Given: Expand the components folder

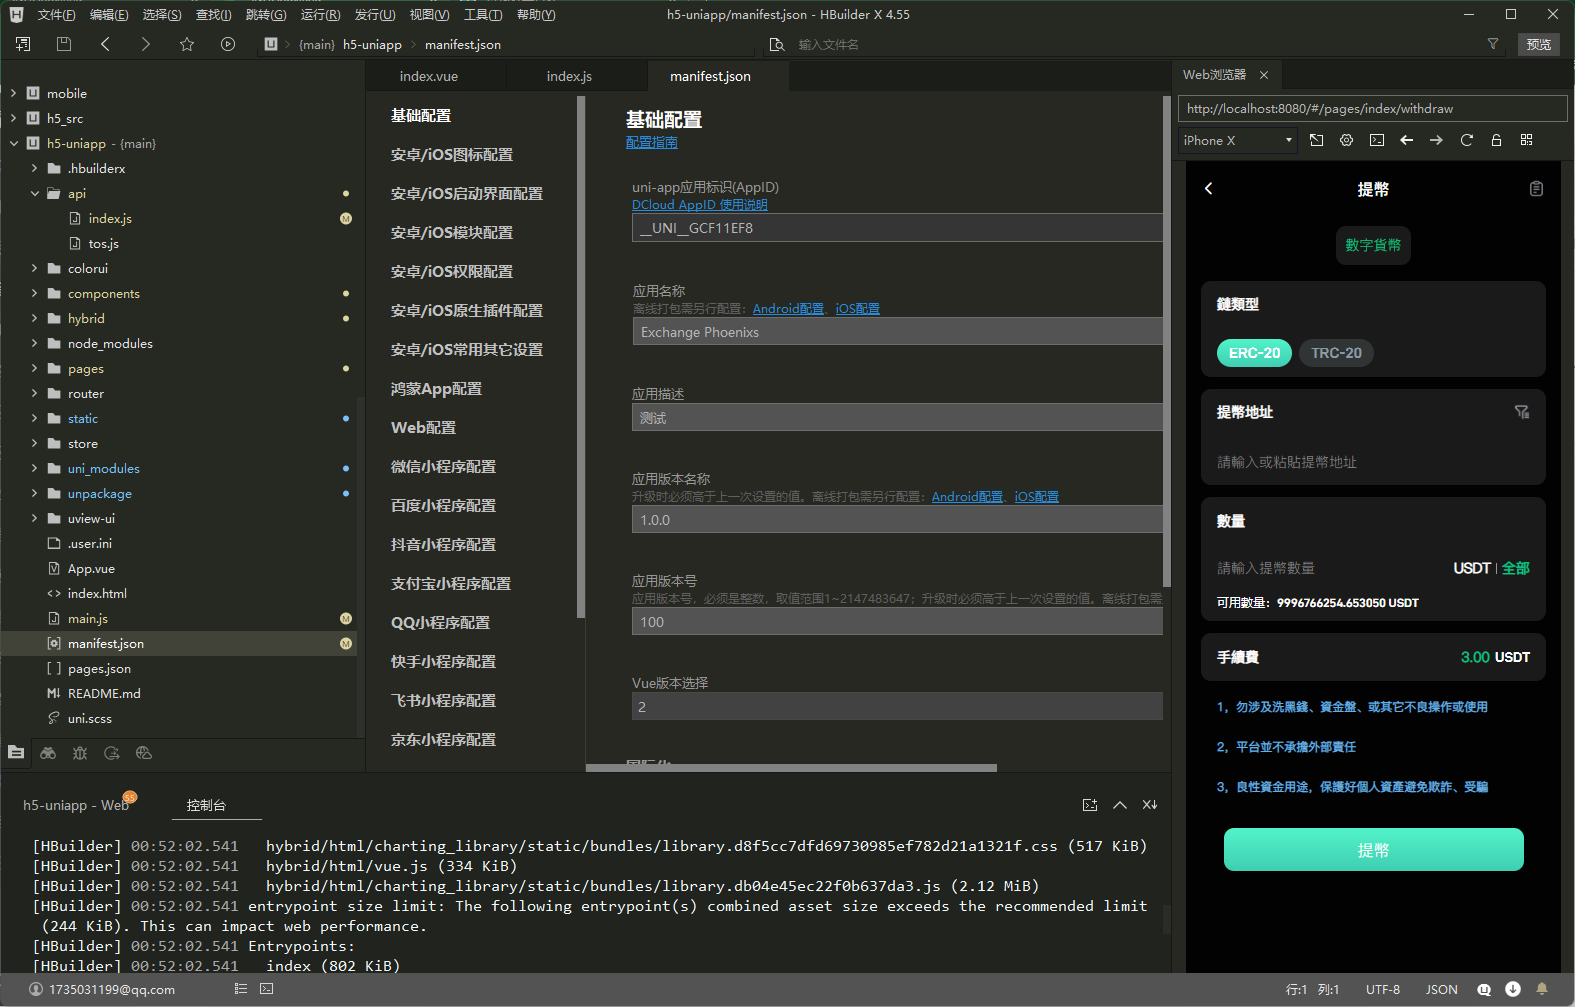Looking at the screenshot, I should [x=34, y=293].
